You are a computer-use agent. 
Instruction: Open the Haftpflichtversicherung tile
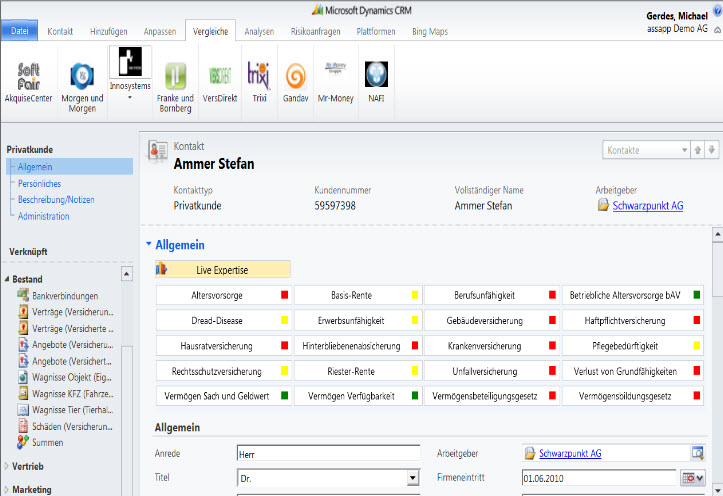coord(633,320)
